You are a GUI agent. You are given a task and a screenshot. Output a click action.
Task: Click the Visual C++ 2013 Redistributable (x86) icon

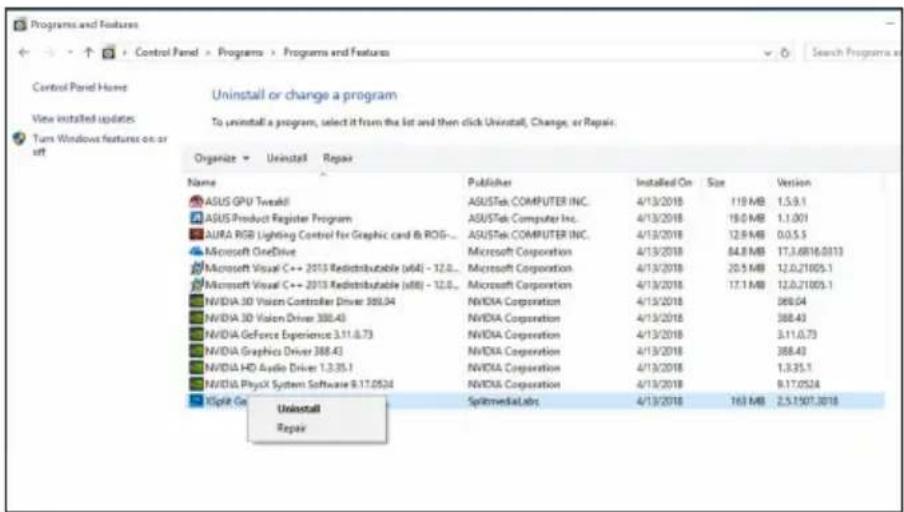pyautogui.click(x=197, y=285)
